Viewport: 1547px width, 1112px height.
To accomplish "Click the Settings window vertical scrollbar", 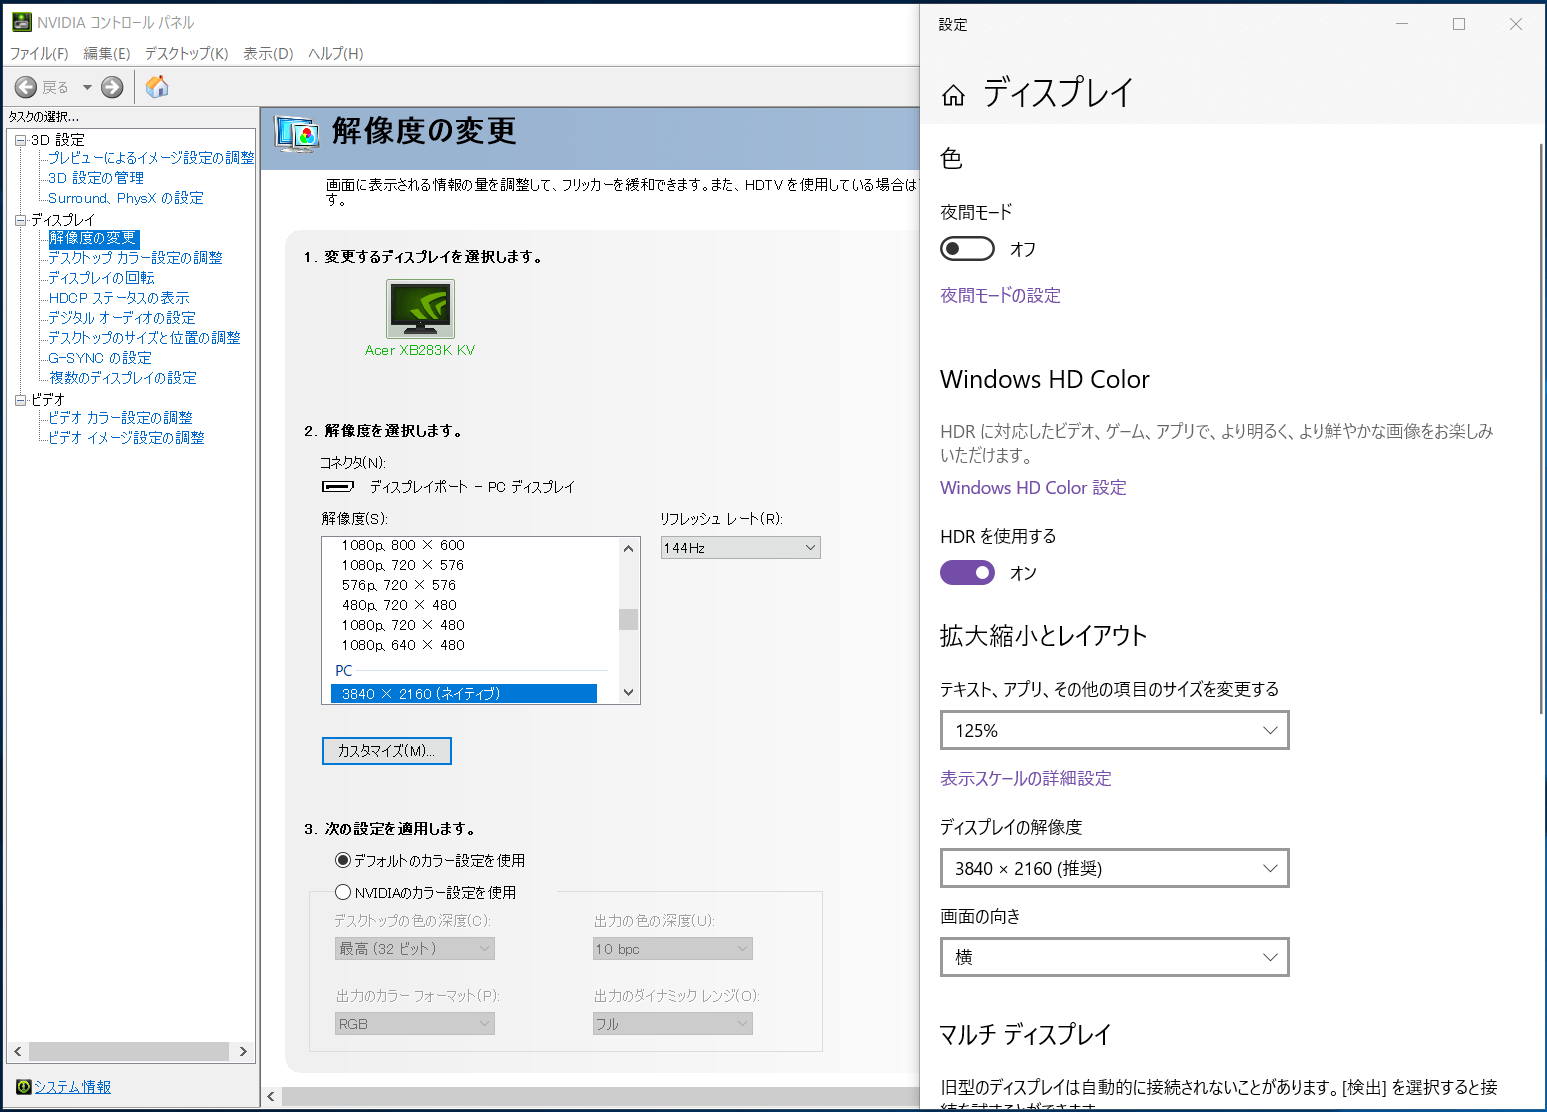I will tap(1542, 429).
